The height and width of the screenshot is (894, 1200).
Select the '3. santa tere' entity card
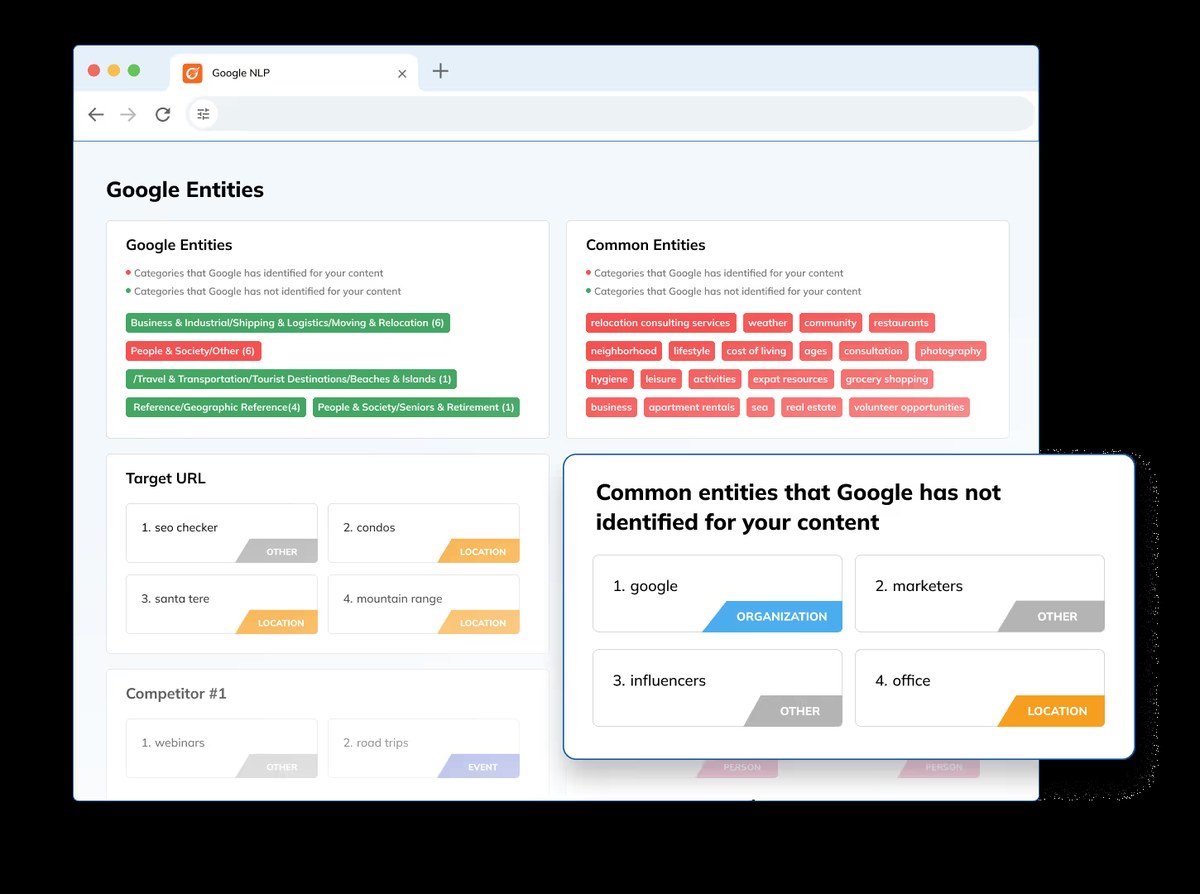222,604
